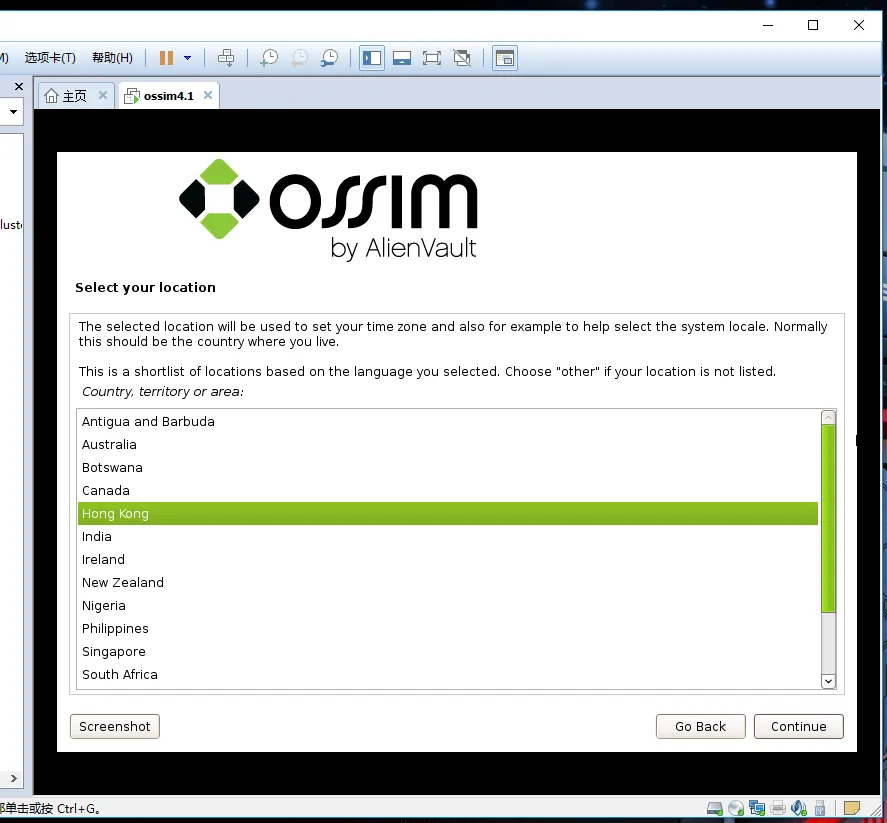Pause the virtual machine with the pause icon
This screenshot has width=887, height=823.
coord(166,58)
